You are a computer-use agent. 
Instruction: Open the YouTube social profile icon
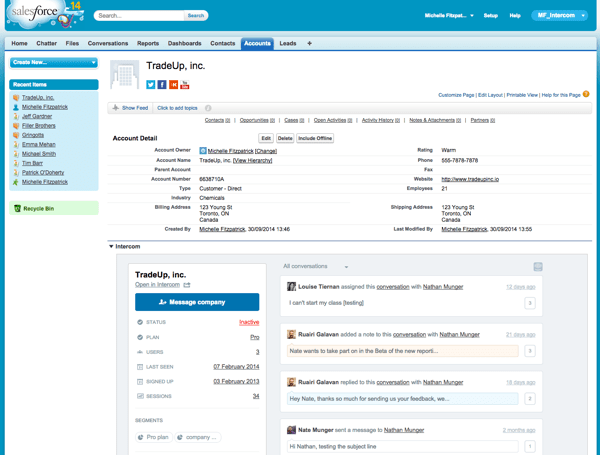184,85
